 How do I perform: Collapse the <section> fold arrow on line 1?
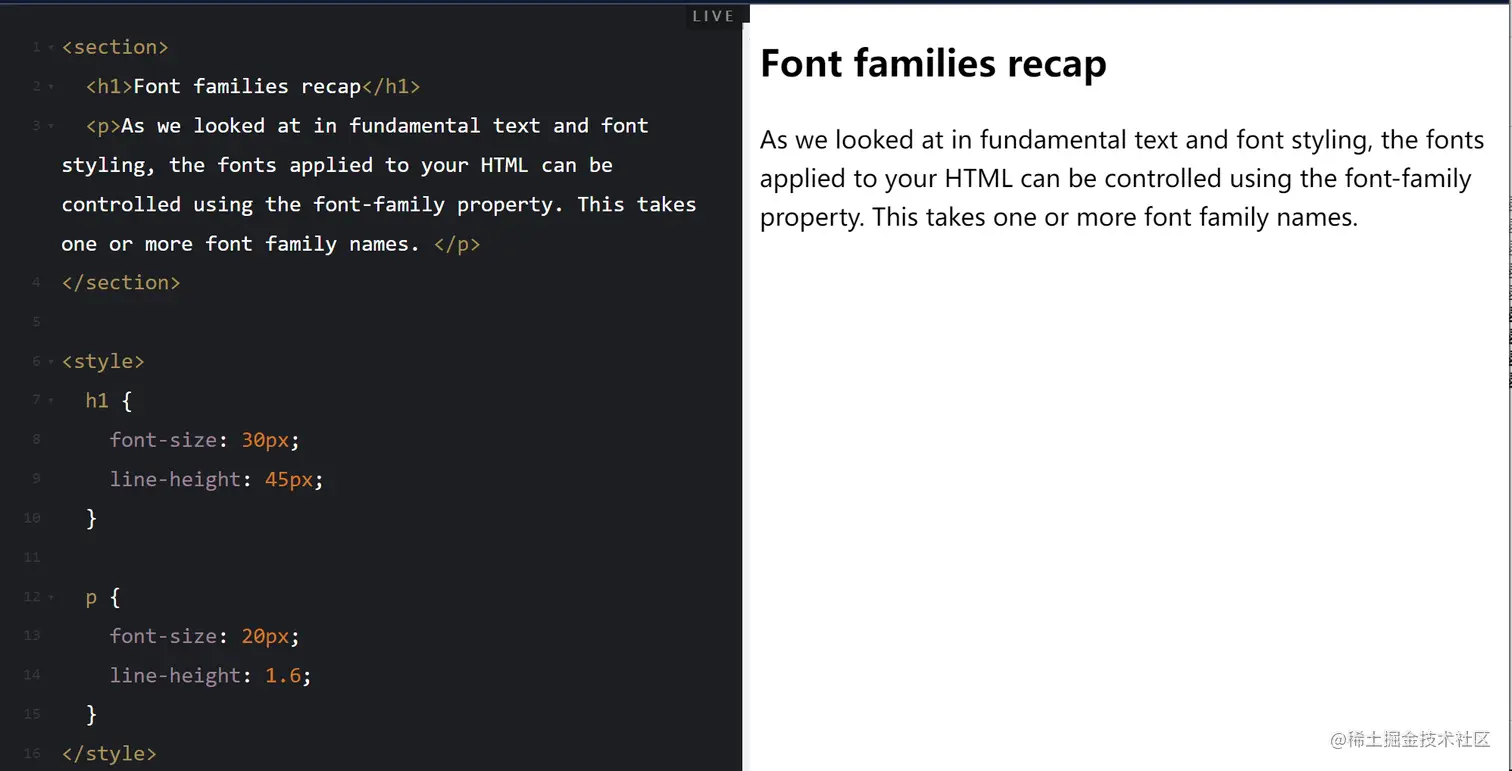51,48
